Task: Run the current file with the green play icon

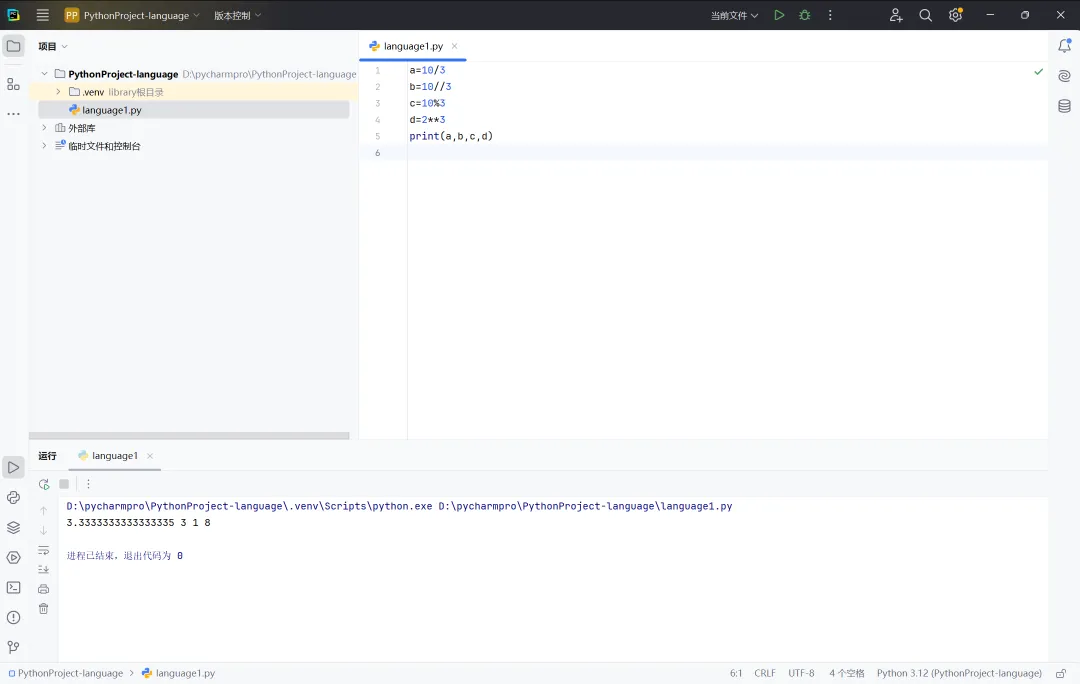Action: pyautogui.click(x=779, y=15)
